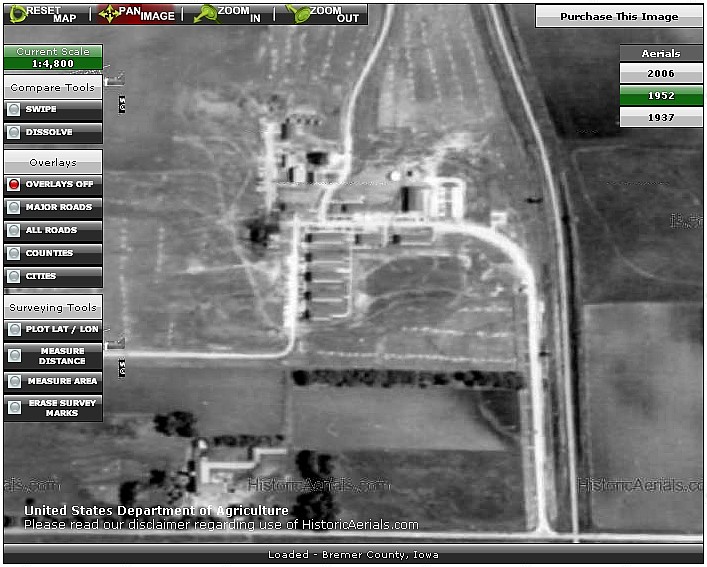Screen dimensions: 707x567
Task: Enable the Major Roads overlay
Action: (53, 207)
